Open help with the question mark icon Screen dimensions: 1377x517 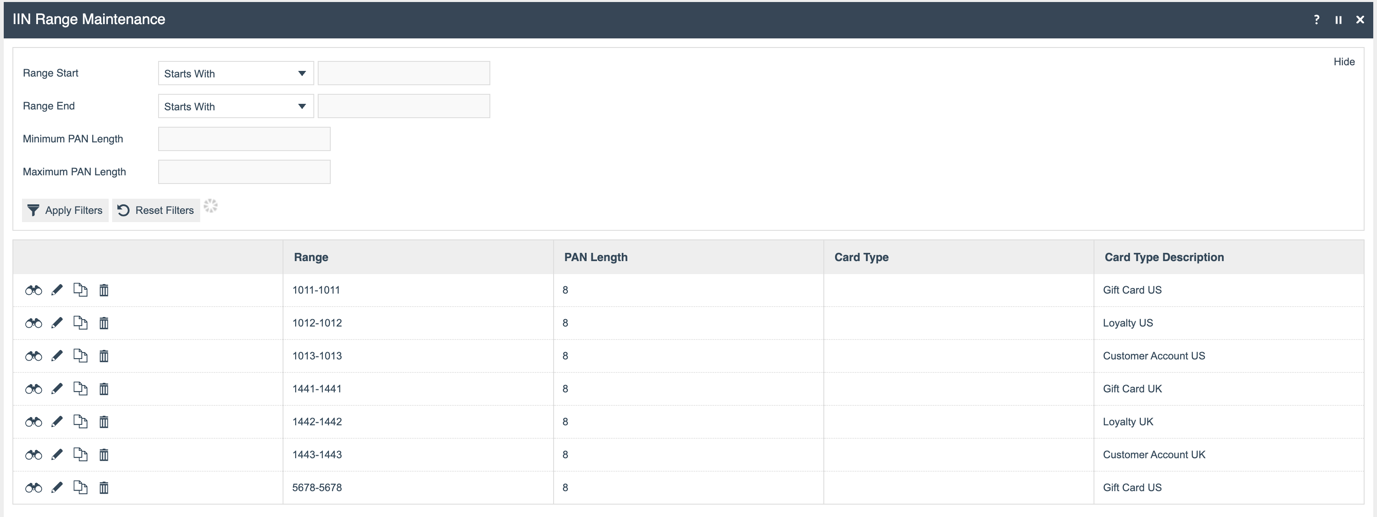(1316, 20)
